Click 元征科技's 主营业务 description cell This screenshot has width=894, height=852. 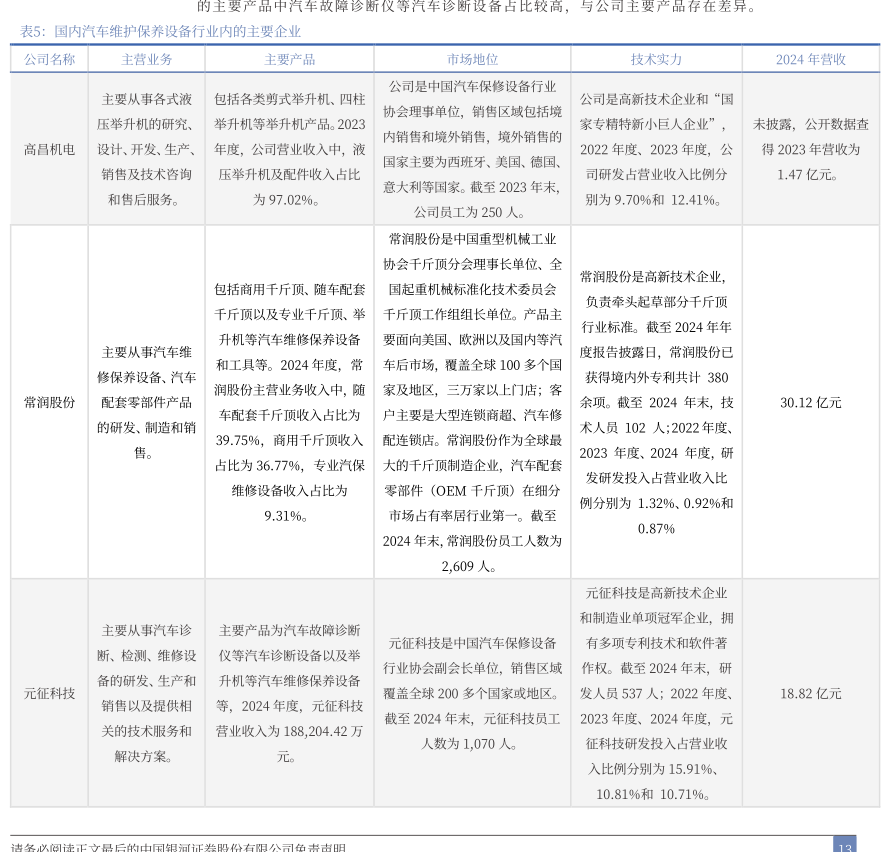[x=146, y=693]
